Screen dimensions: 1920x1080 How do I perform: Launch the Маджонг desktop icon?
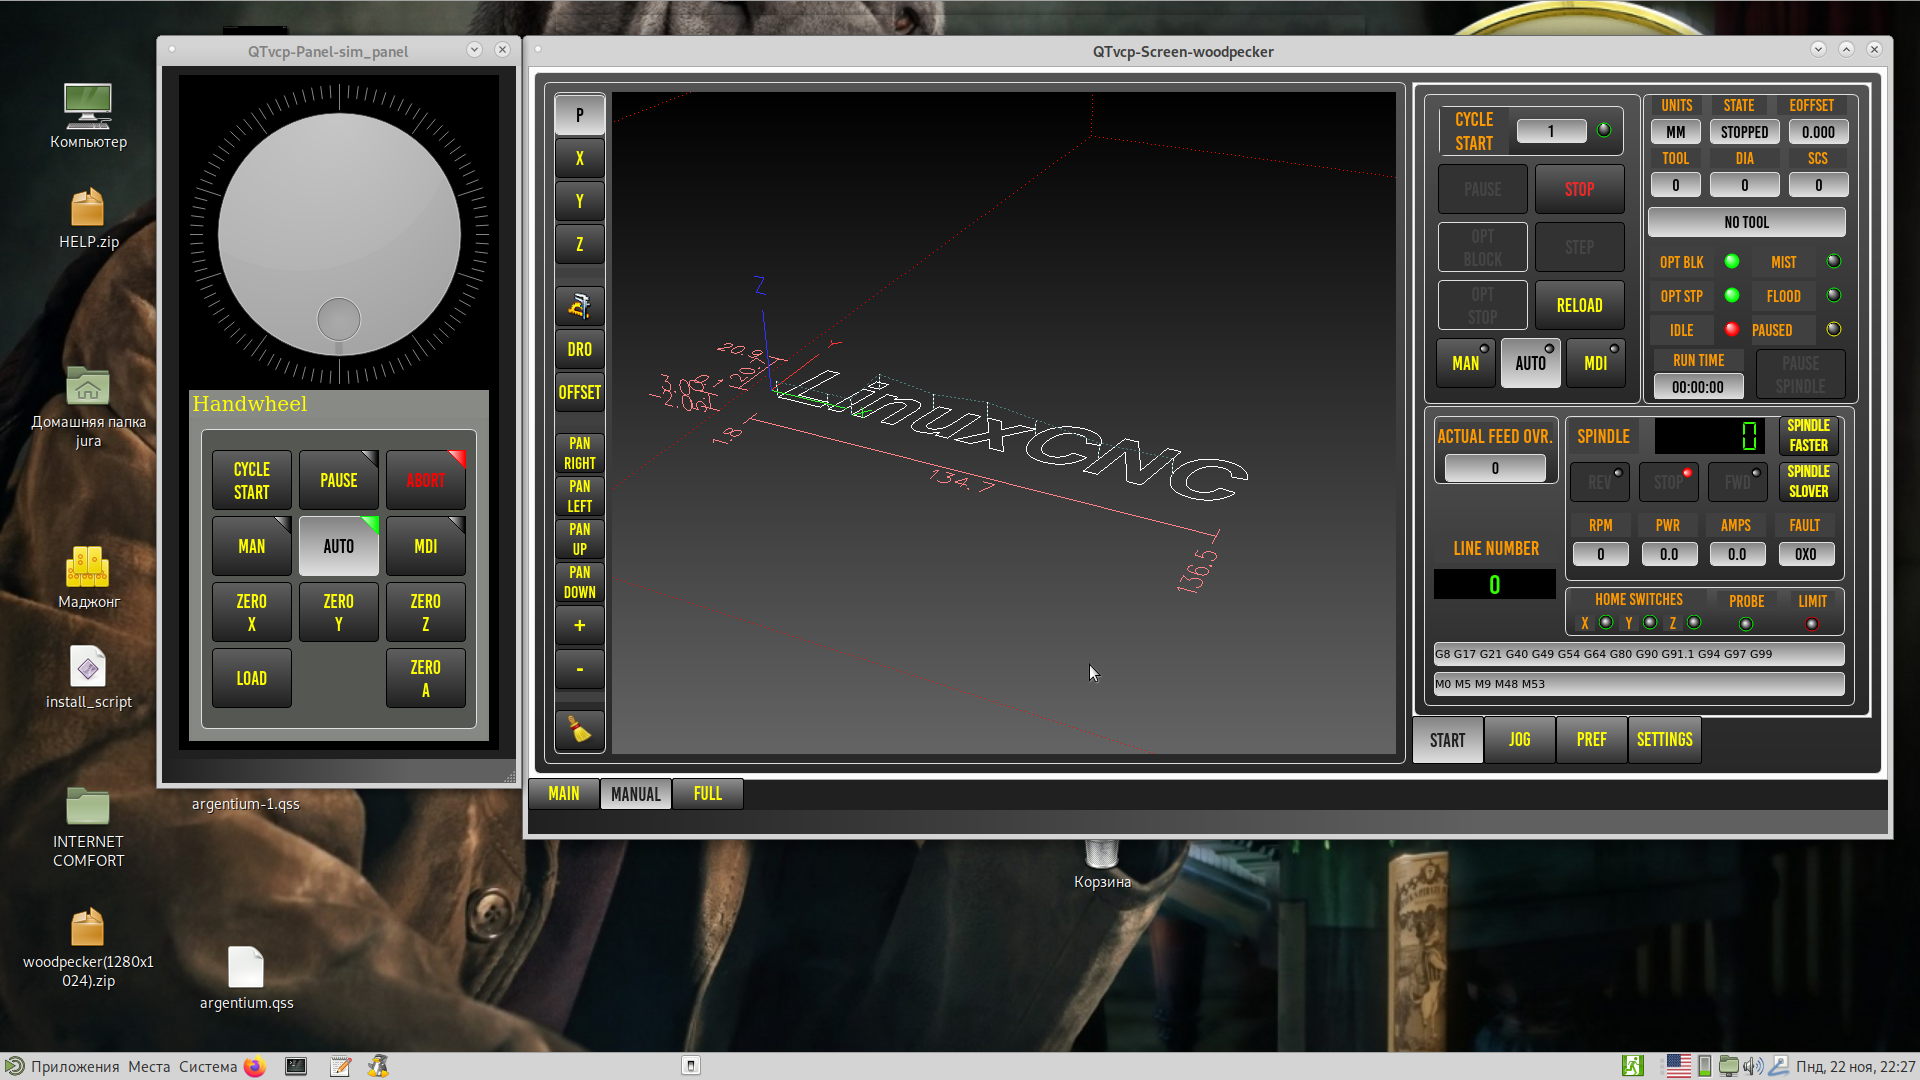[x=88, y=577]
